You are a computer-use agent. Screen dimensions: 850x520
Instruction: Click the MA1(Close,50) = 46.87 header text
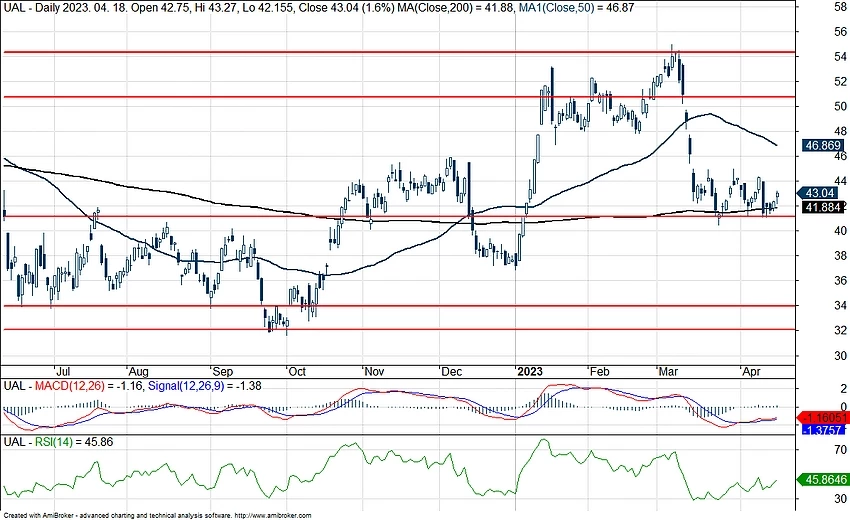(x=575, y=8)
